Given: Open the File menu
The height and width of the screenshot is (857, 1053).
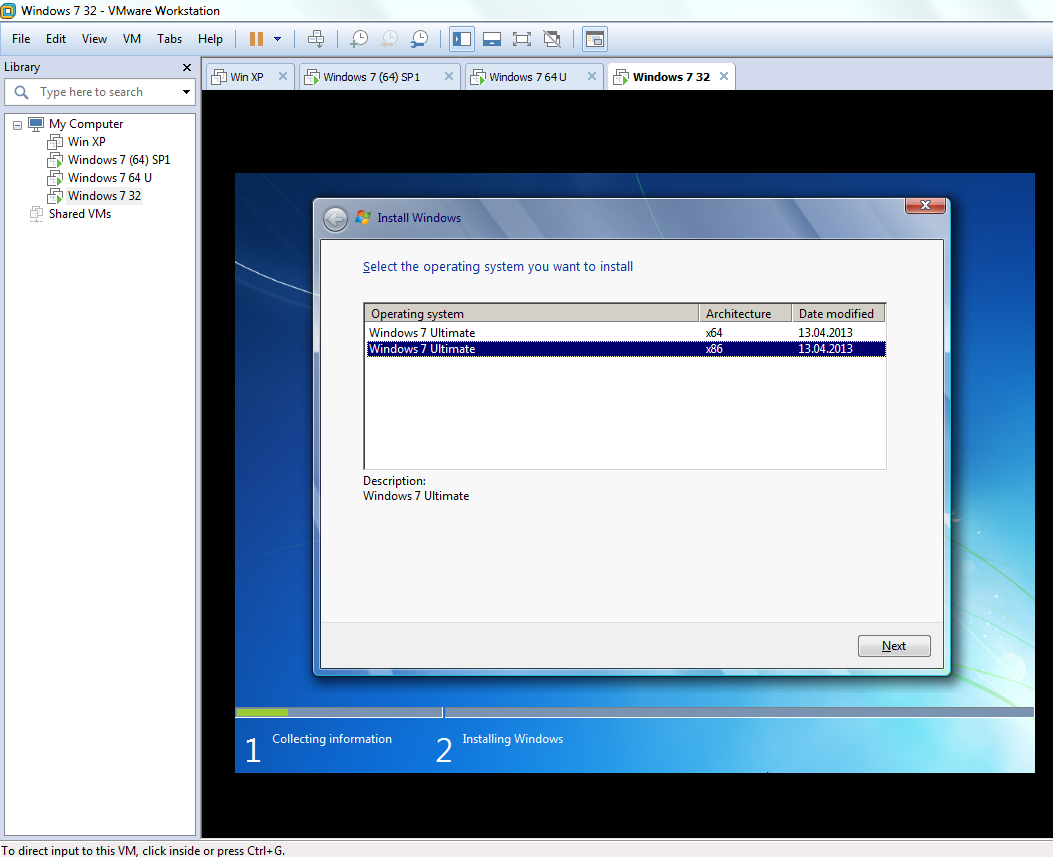Looking at the screenshot, I should click(21, 39).
